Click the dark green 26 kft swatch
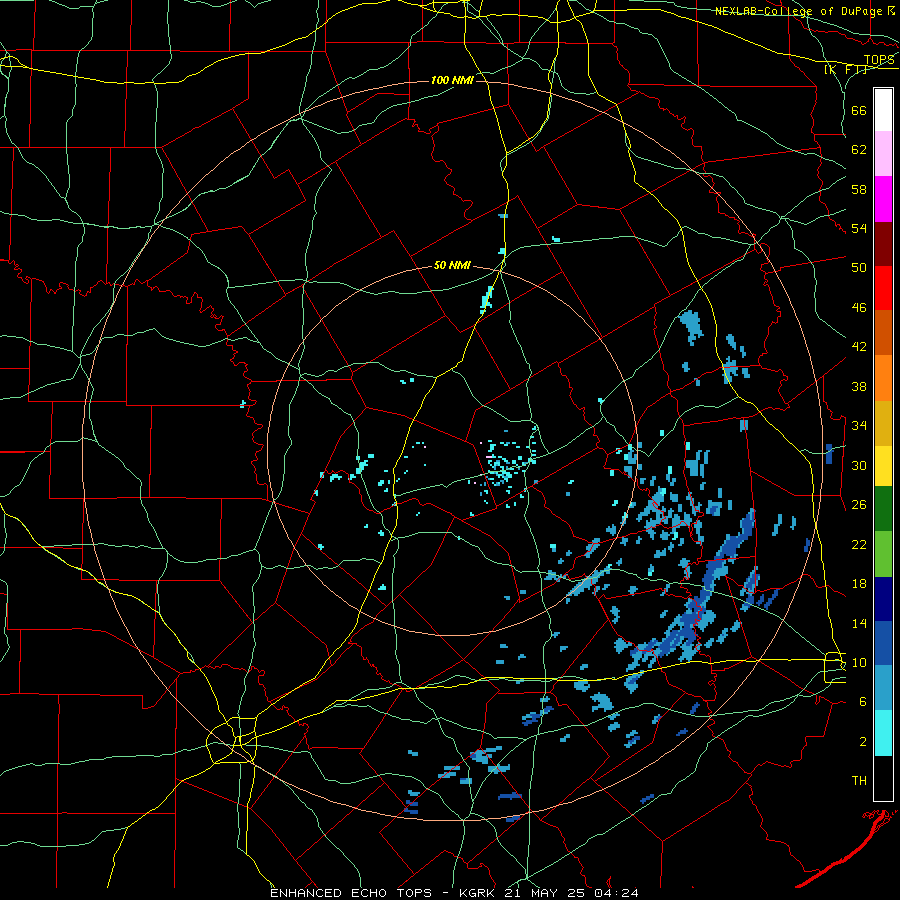 point(883,509)
